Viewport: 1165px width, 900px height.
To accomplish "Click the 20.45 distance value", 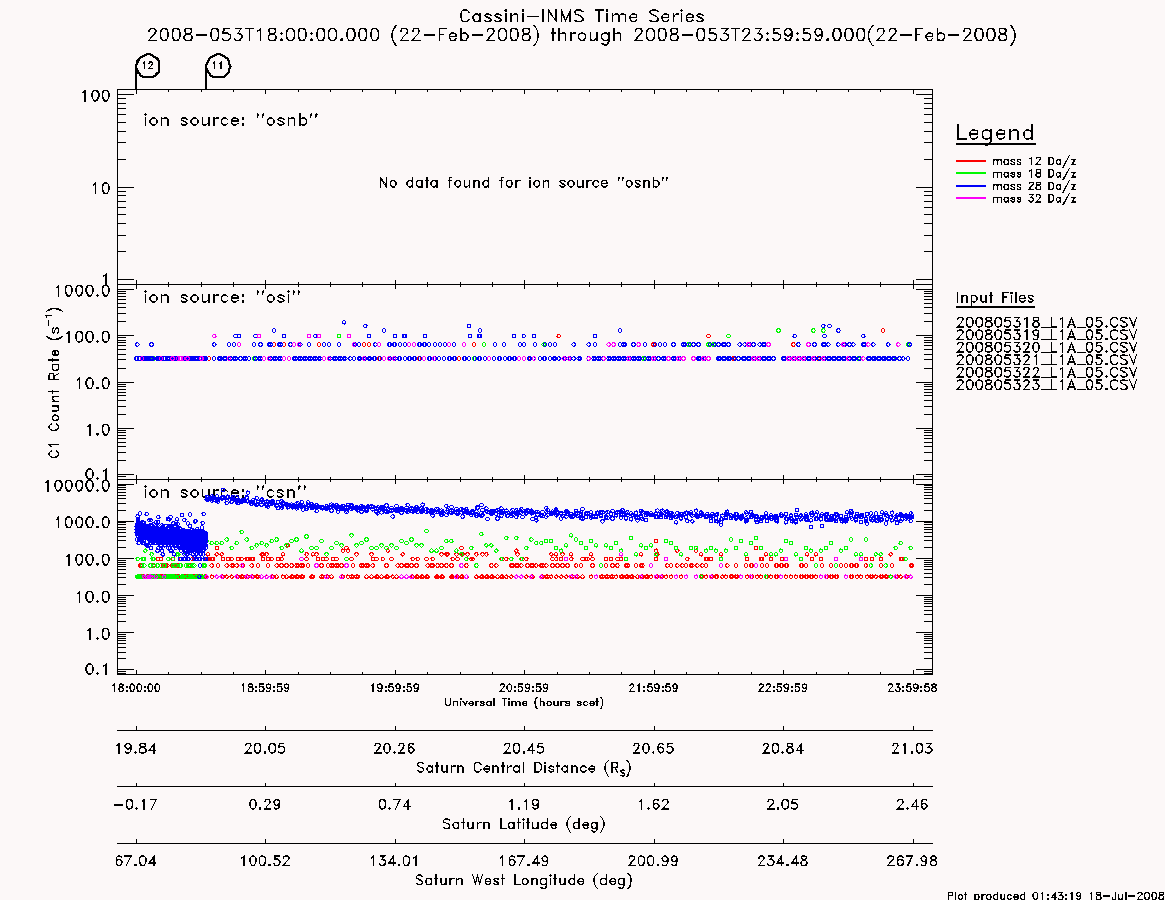I will click(x=524, y=748).
